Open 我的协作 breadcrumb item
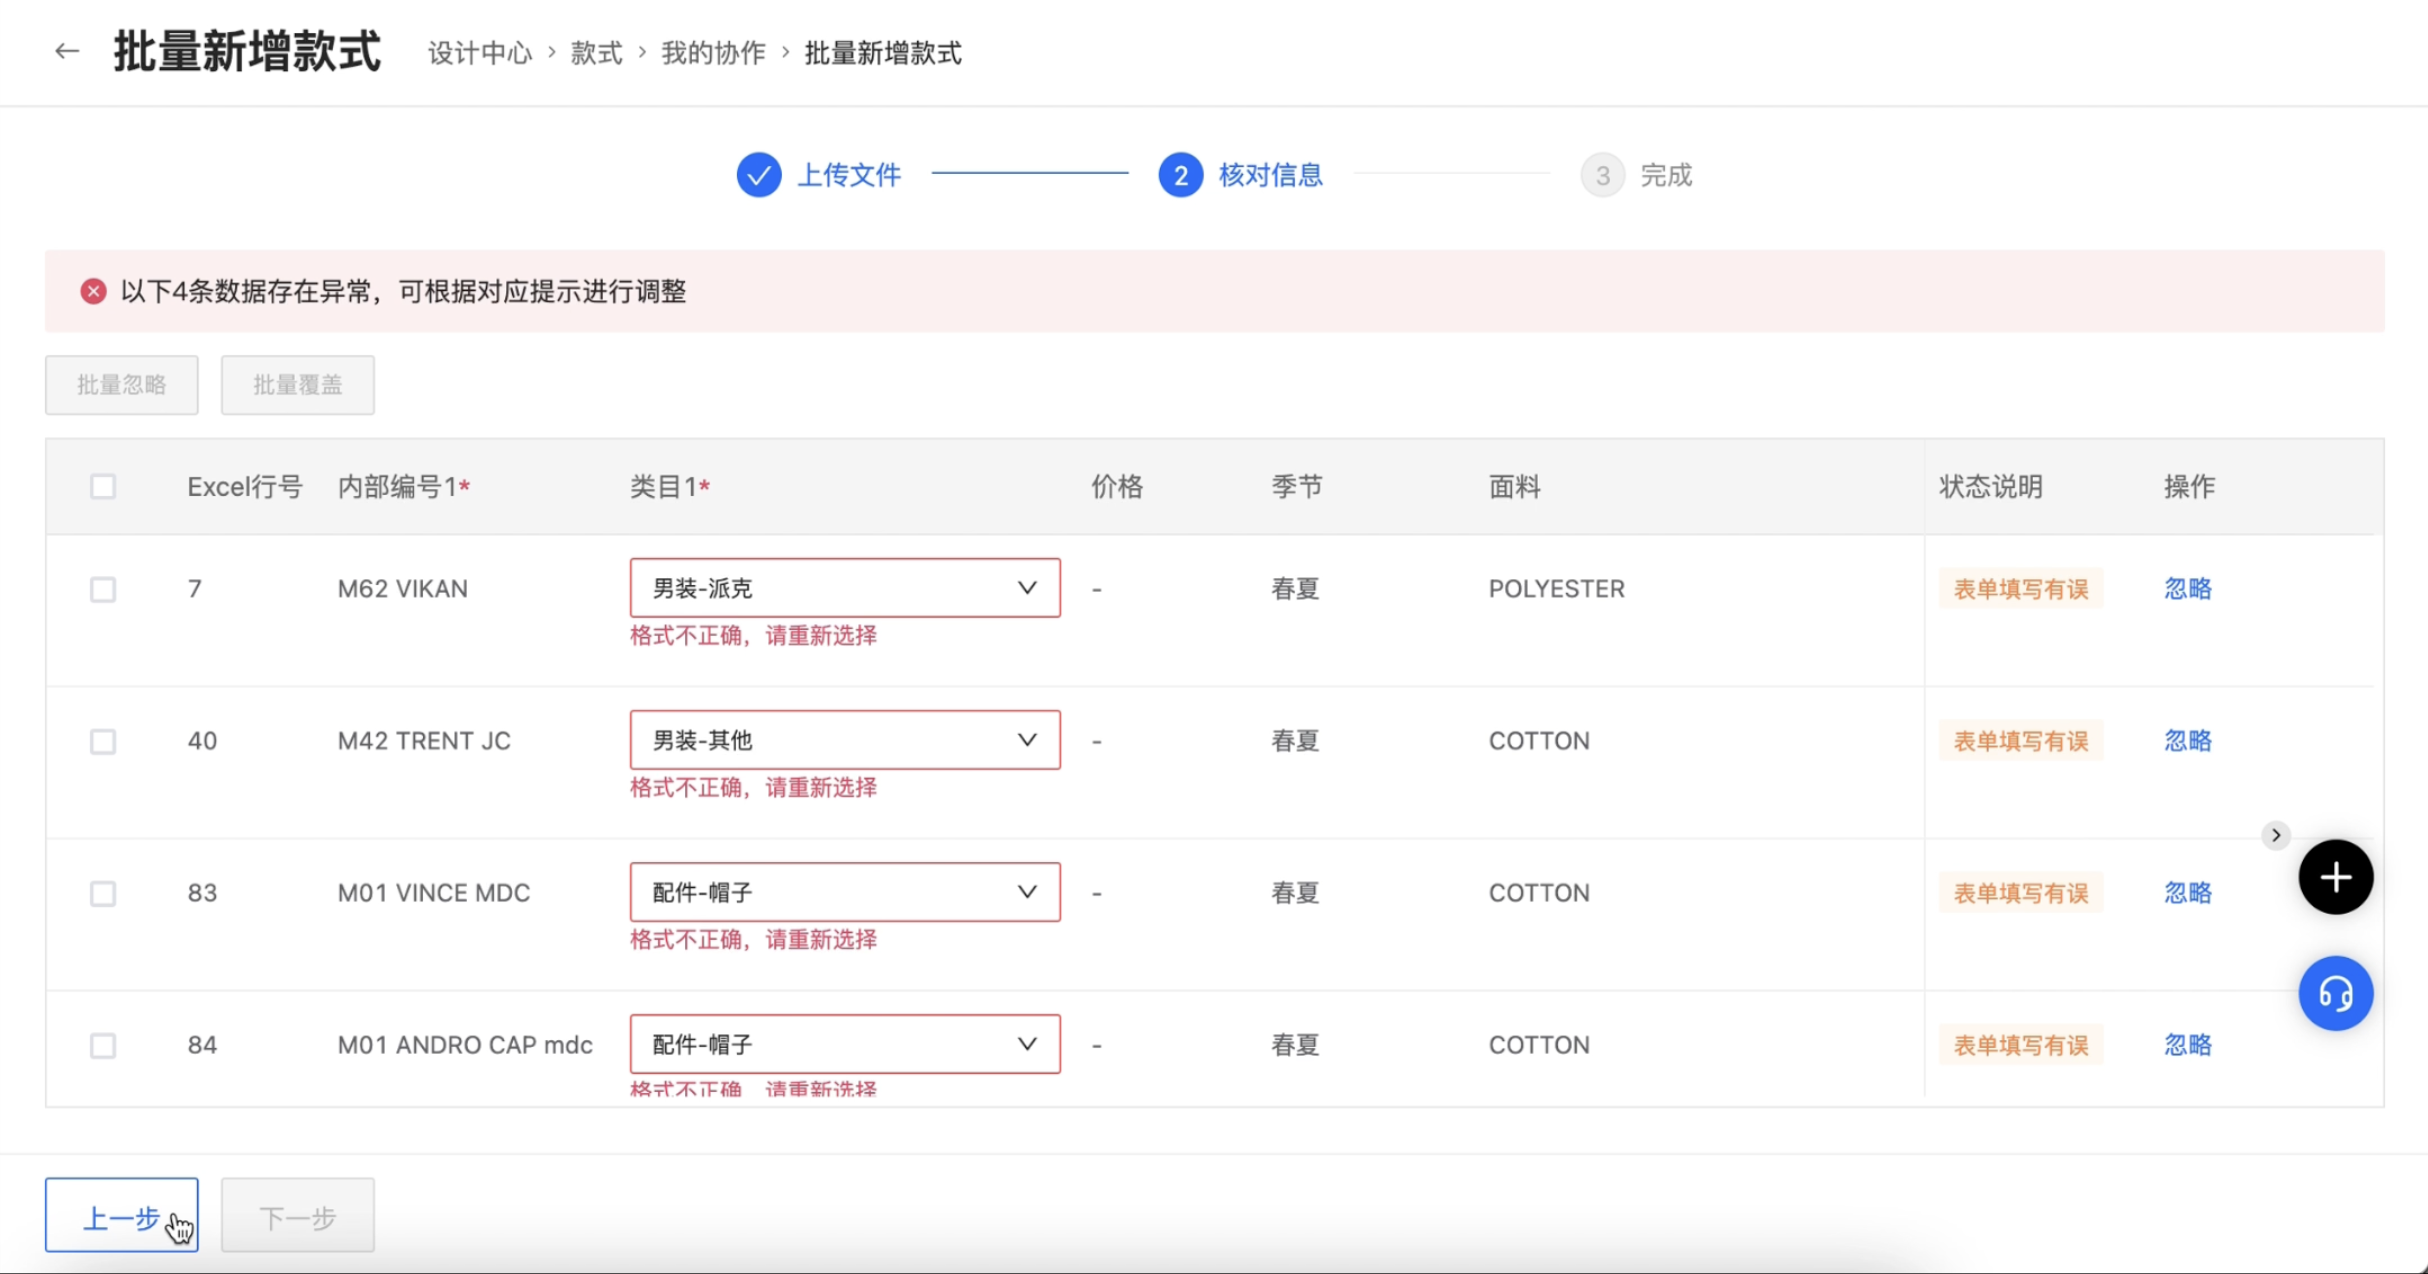The height and width of the screenshot is (1274, 2428). (x=713, y=53)
